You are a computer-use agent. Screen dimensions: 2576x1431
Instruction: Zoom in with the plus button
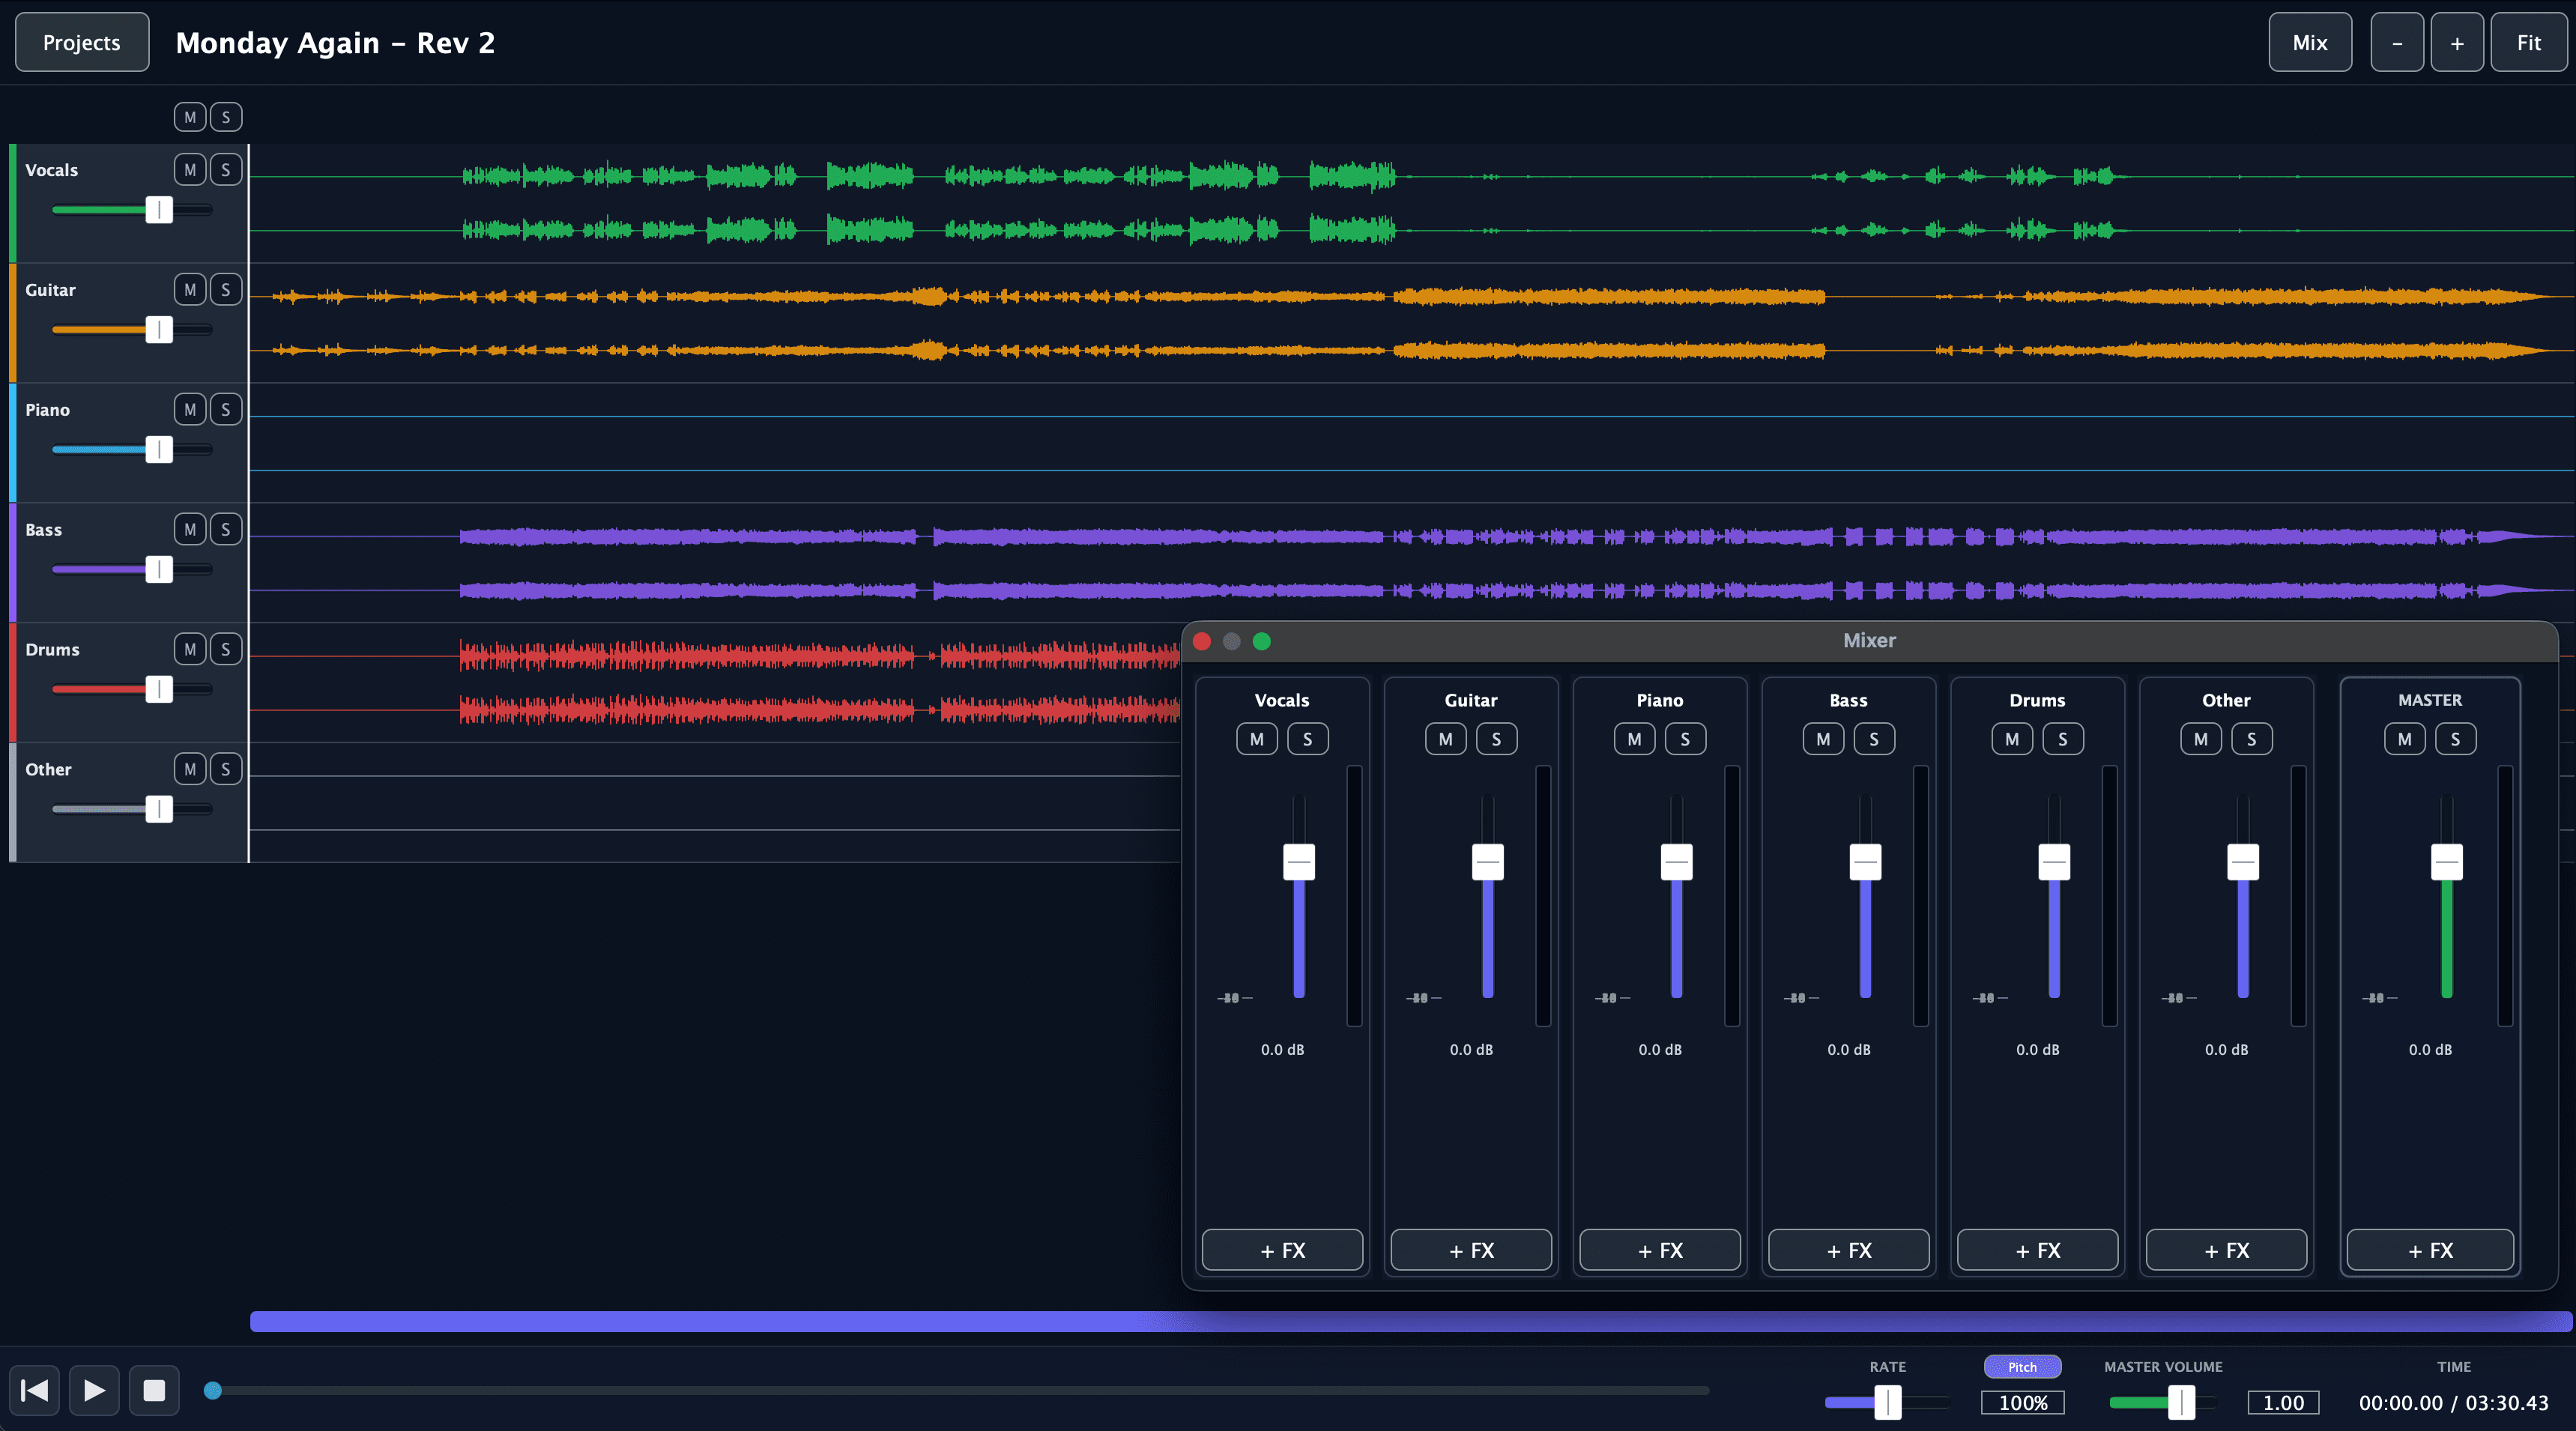2457,42
